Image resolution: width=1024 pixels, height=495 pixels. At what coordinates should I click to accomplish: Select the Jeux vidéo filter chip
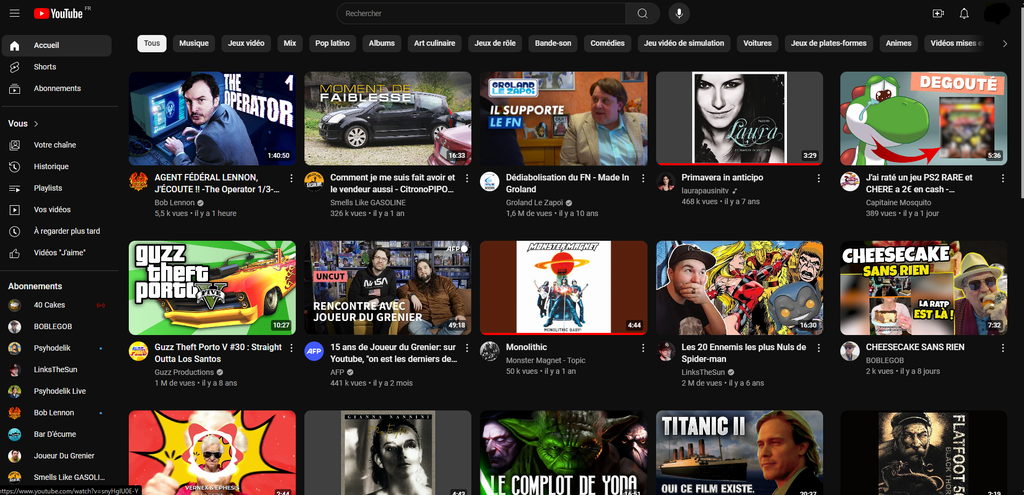(x=246, y=43)
